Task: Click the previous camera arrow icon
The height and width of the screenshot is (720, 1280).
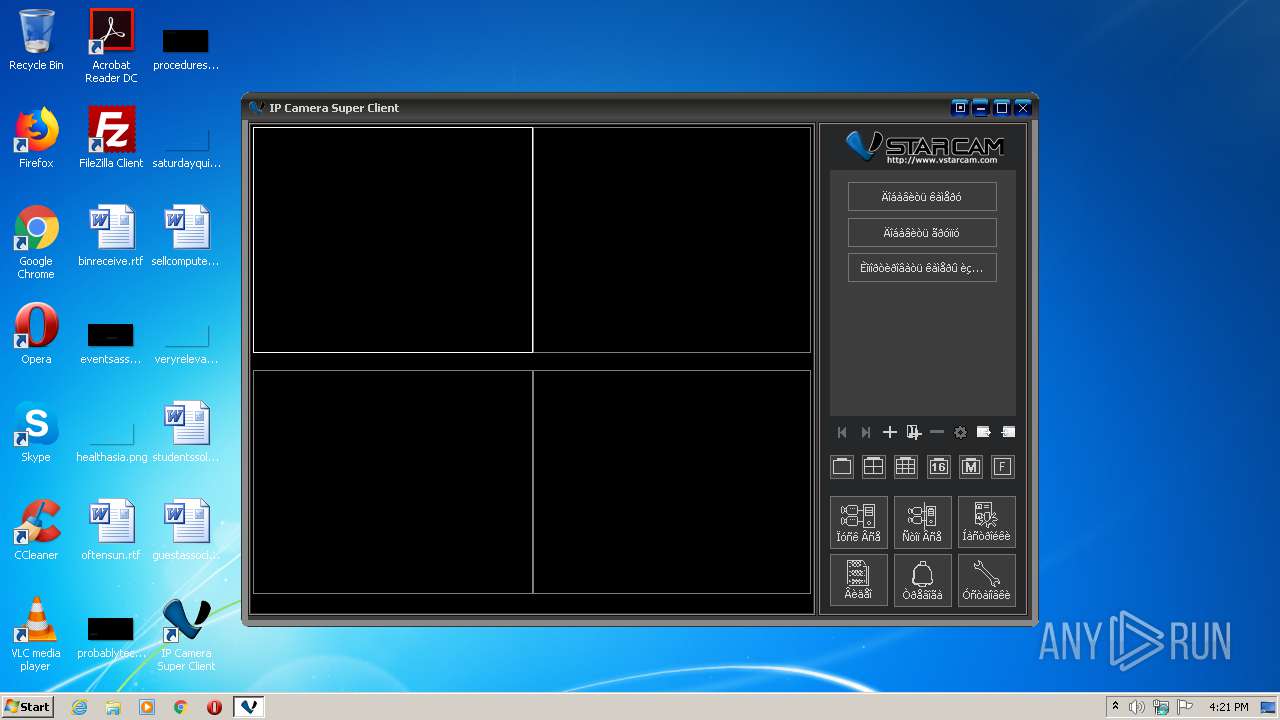Action: tap(842, 432)
